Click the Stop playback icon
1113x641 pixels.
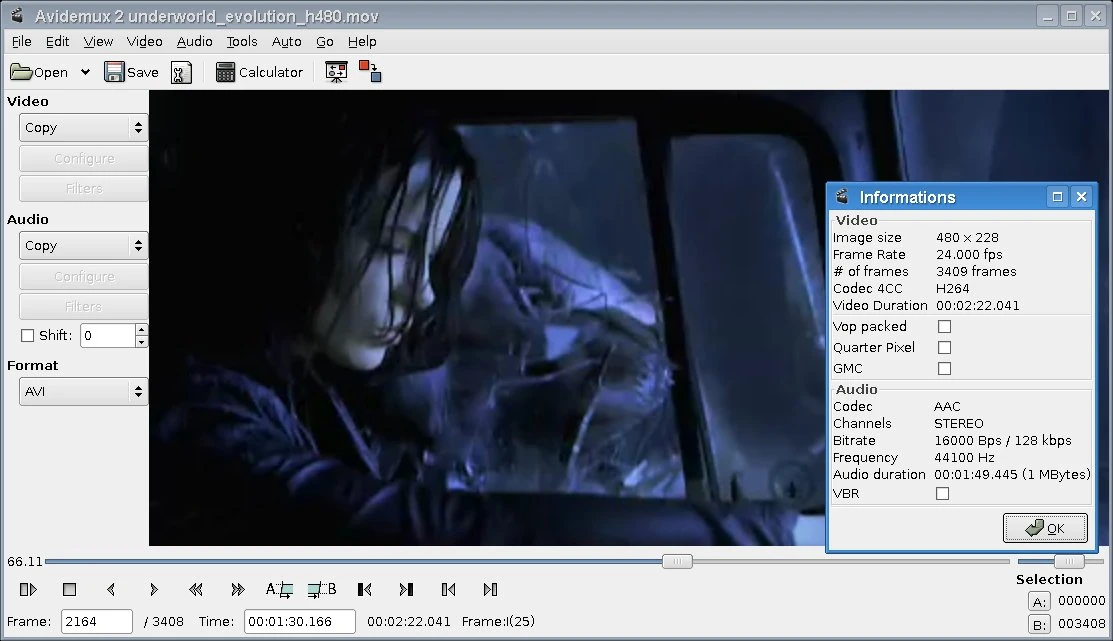pyautogui.click(x=69, y=589)
